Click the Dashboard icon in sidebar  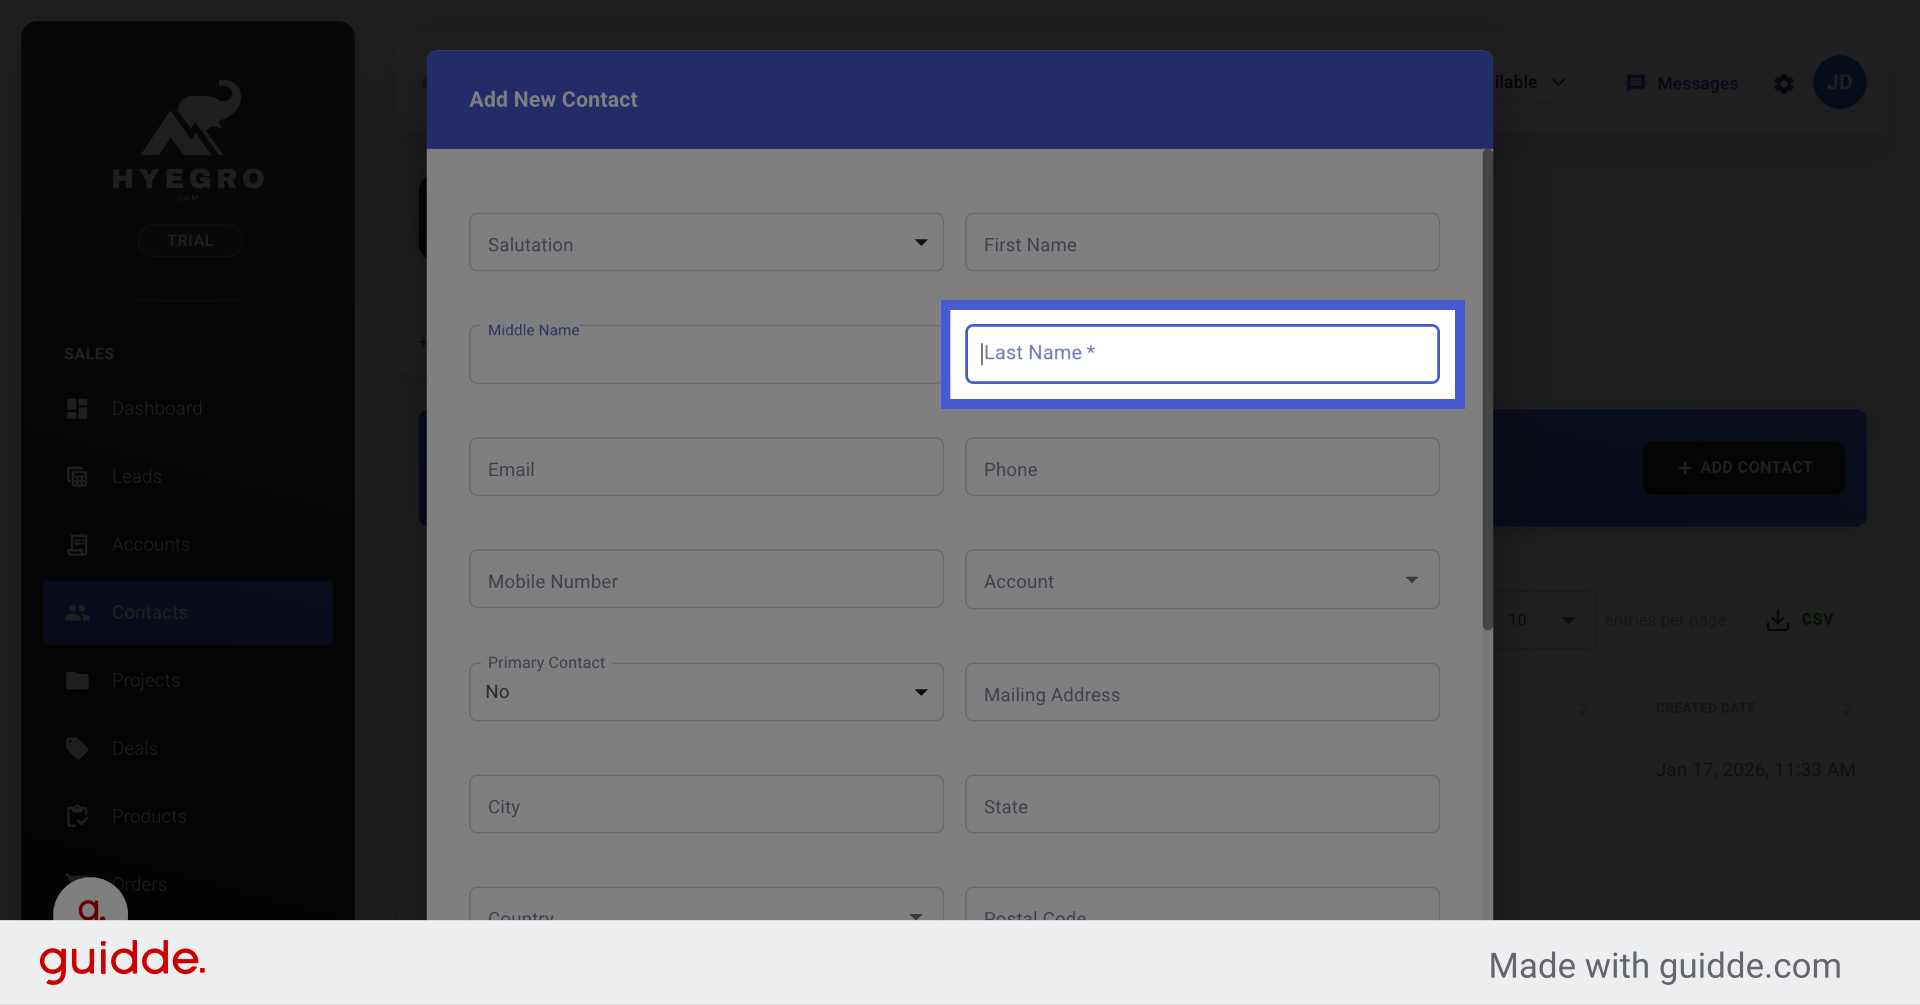coord(77,409)
